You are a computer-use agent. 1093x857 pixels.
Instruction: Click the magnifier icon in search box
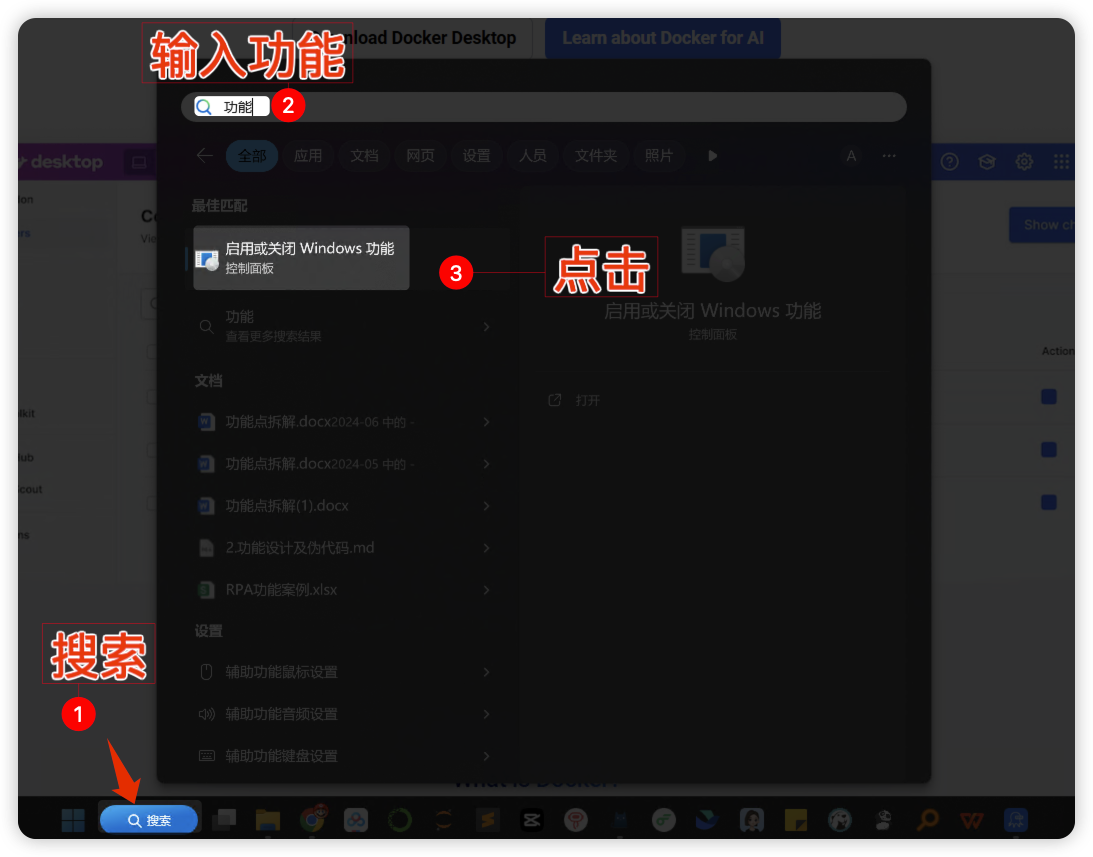pyautogui.click(x=204, y=107)
